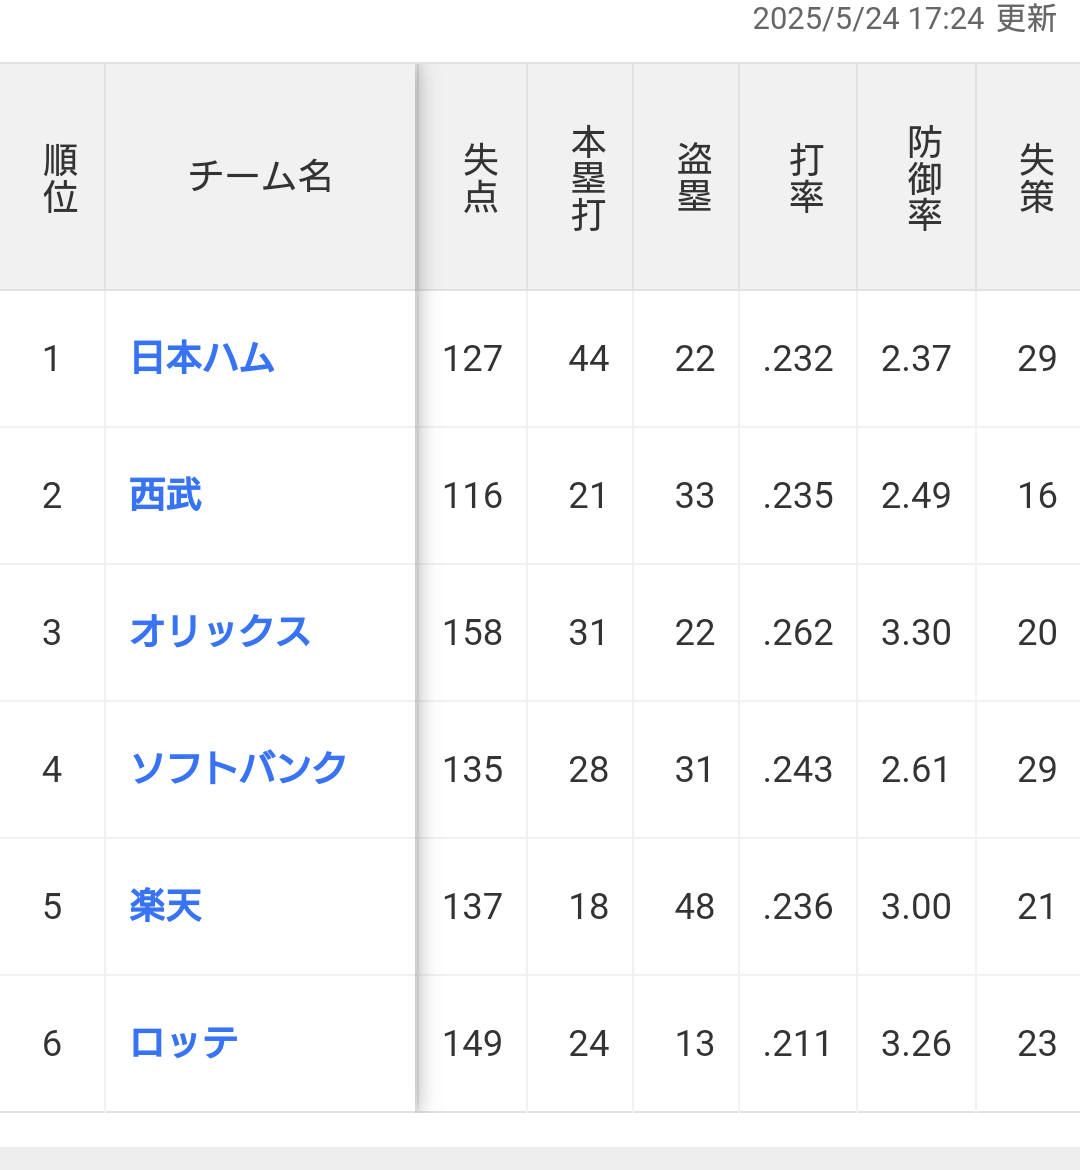Click the 順位 column header
This screenshot has width=1080, height=1170.
tap(60, 178)
